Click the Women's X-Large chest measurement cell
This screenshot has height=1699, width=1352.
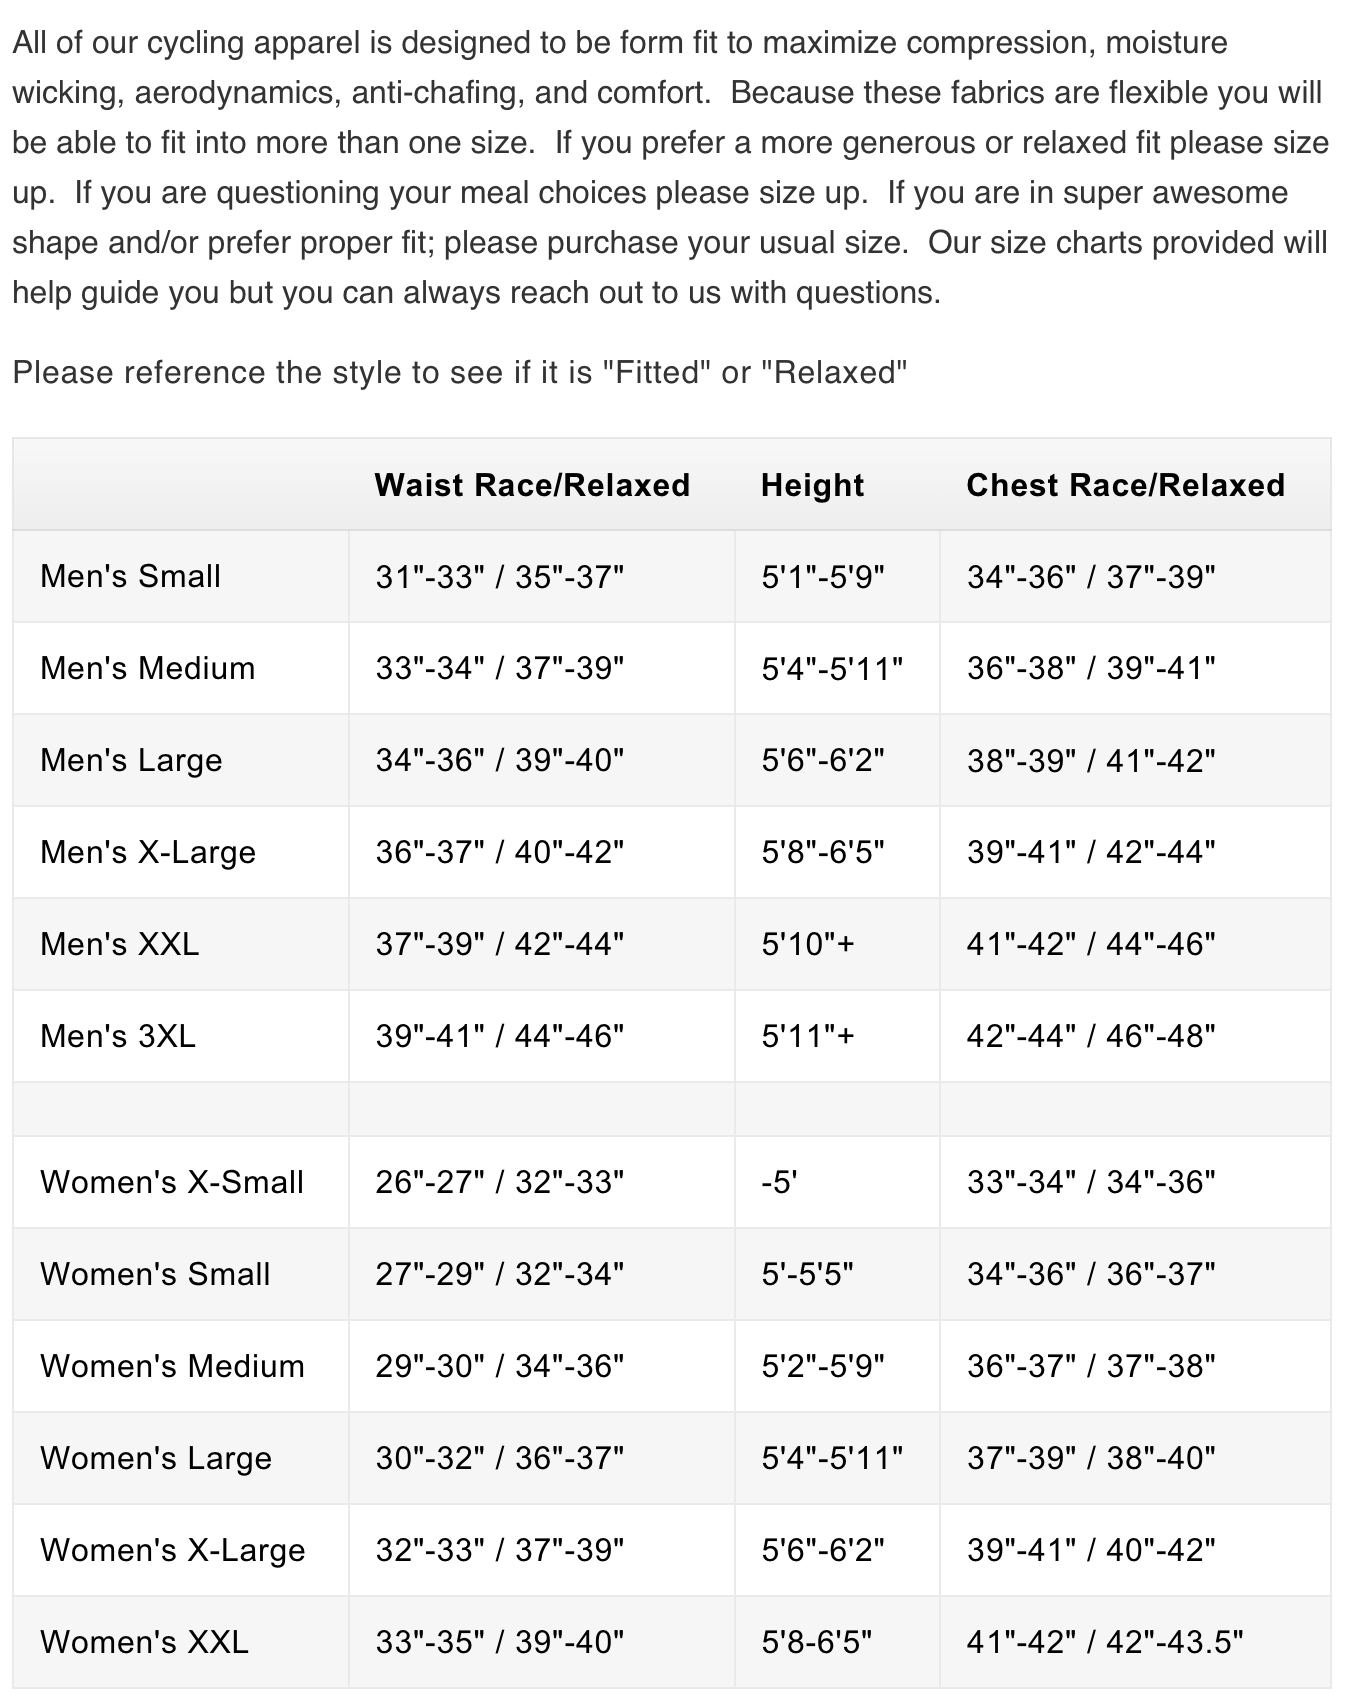tap(1090, 1550)
